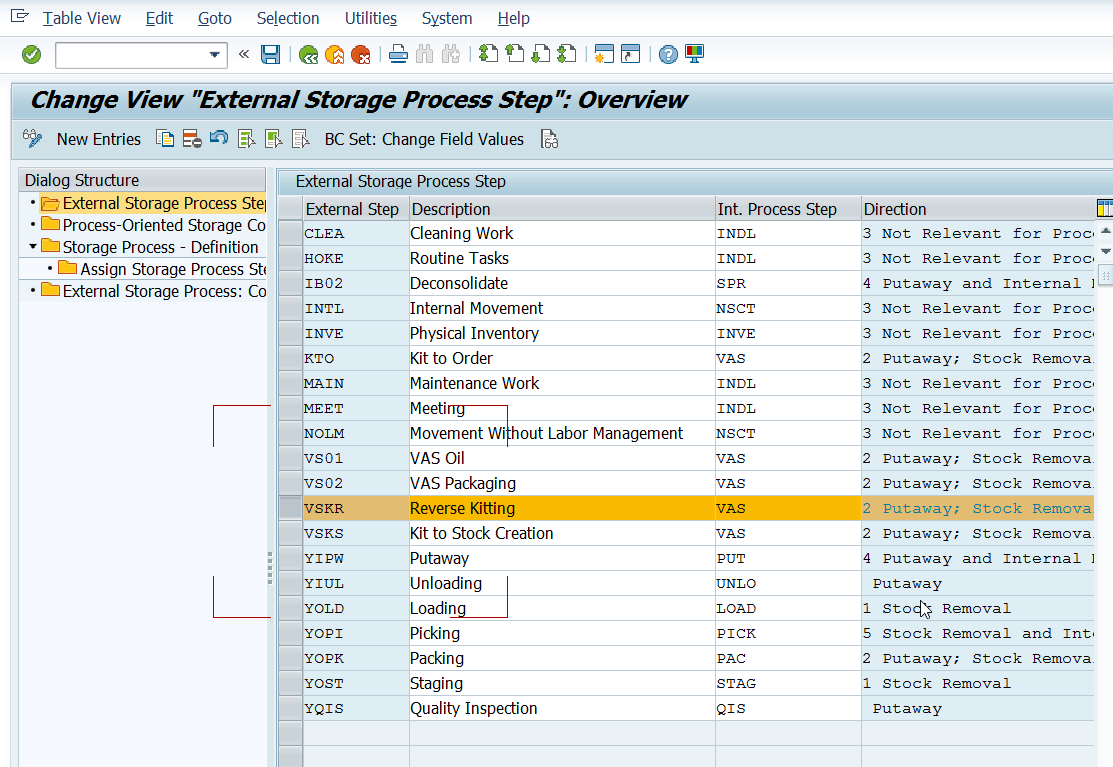The width and height of the screenshot is (1113, 767).
Task: Click the display BC Set glasses icon
Action: (549, 139)
